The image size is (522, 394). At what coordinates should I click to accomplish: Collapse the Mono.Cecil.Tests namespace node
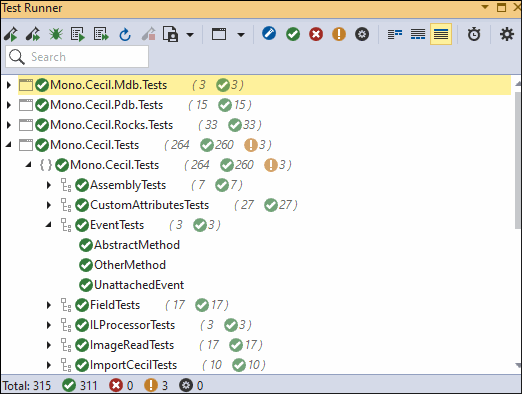click(29, 164)
